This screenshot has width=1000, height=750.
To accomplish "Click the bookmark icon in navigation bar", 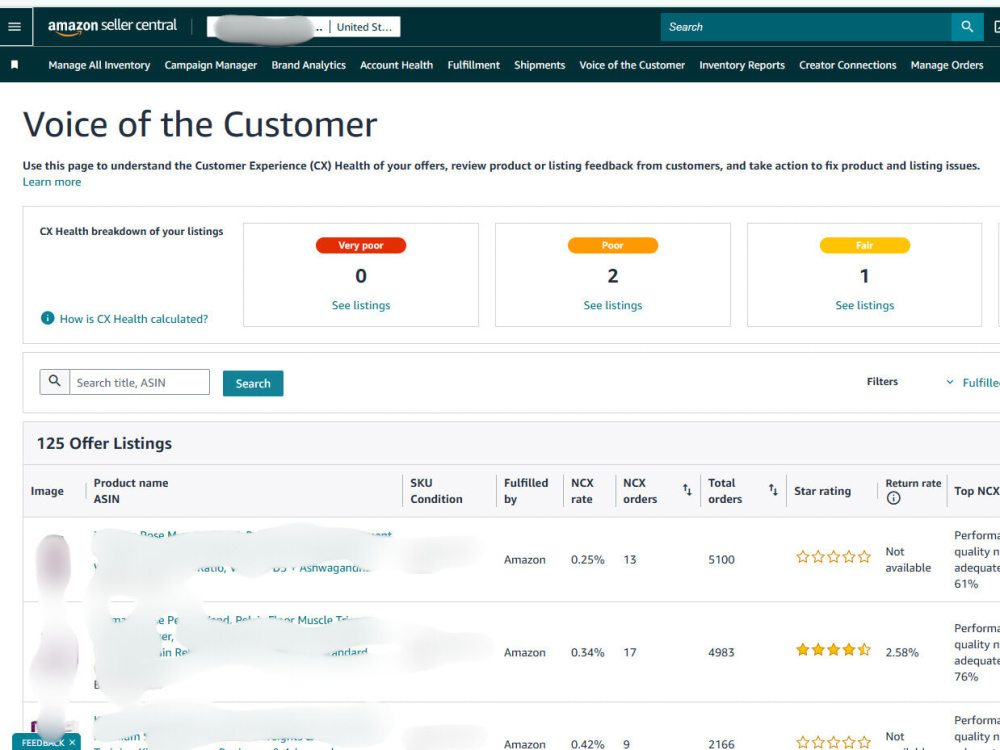I will pyautogui.click(x=15, y=65).
